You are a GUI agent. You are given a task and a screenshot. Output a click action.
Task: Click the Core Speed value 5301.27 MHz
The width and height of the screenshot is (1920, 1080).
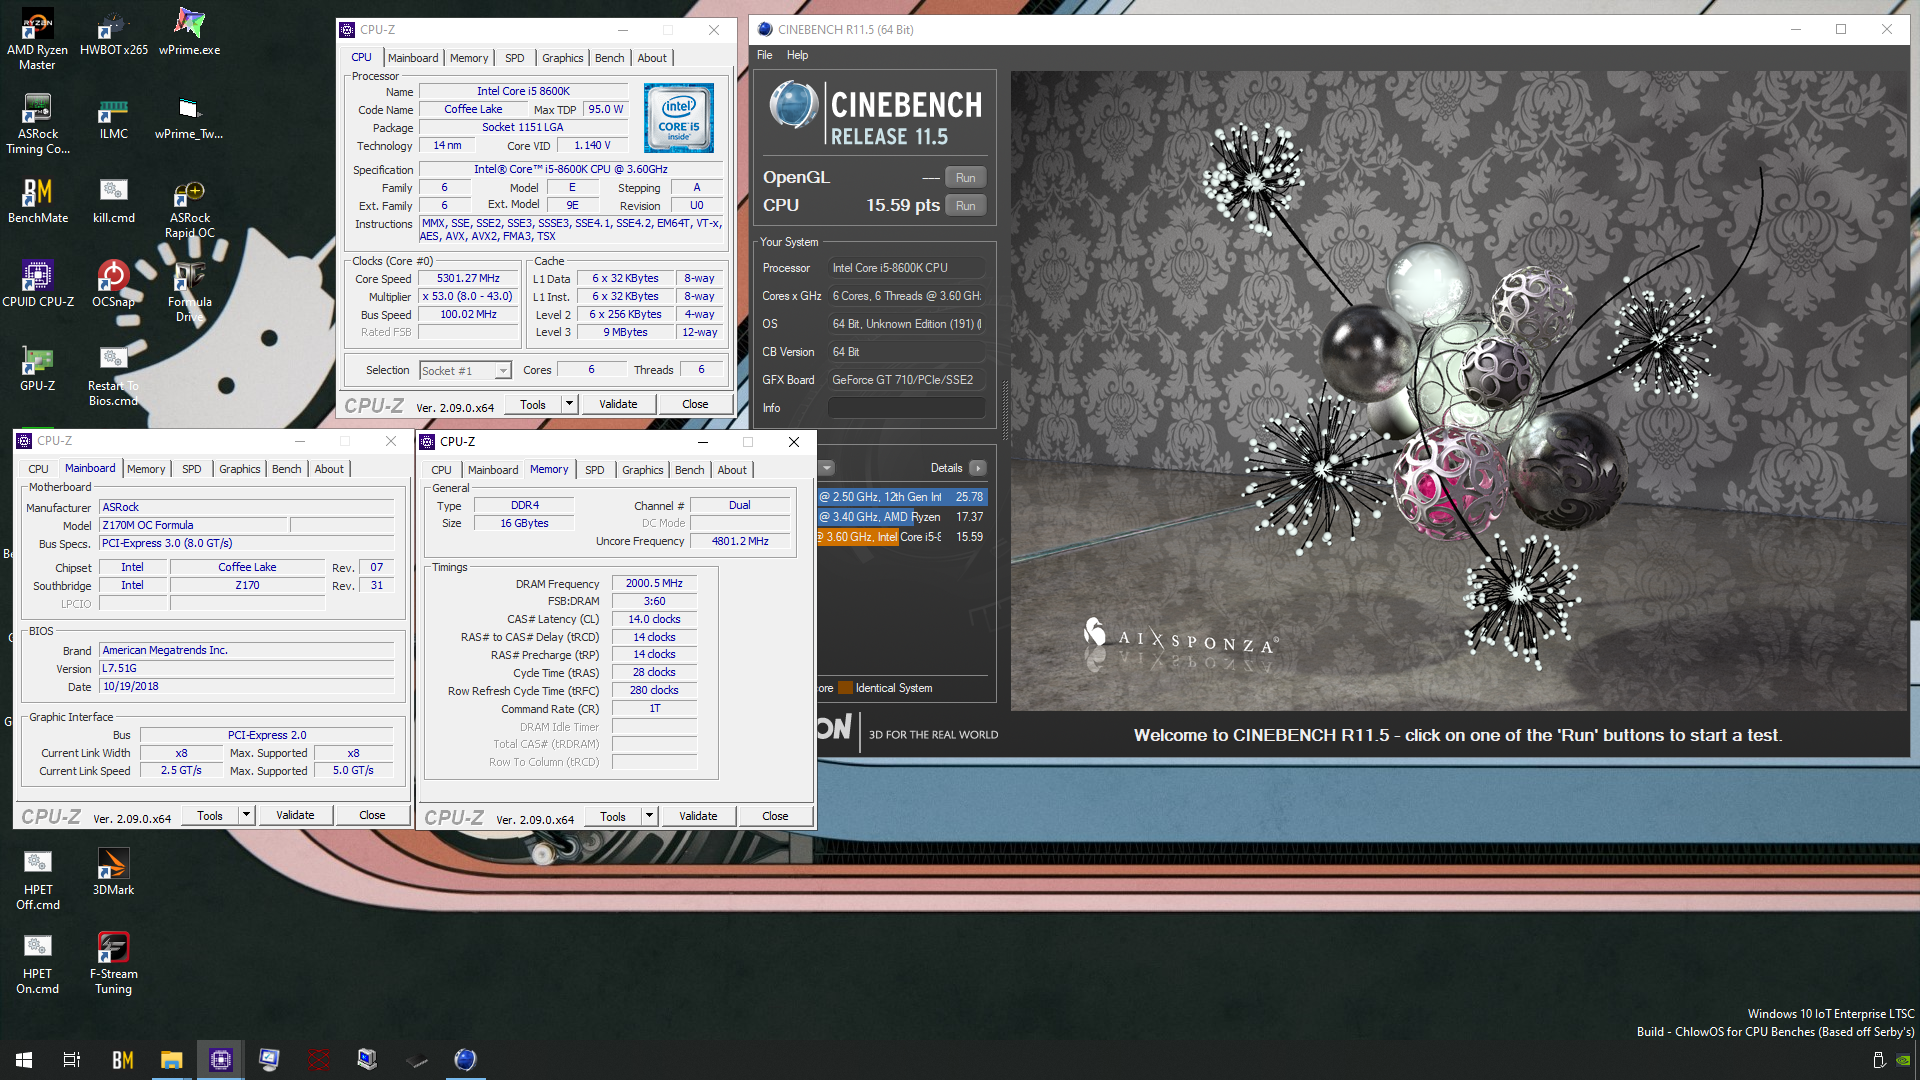[x=468, y=279]
